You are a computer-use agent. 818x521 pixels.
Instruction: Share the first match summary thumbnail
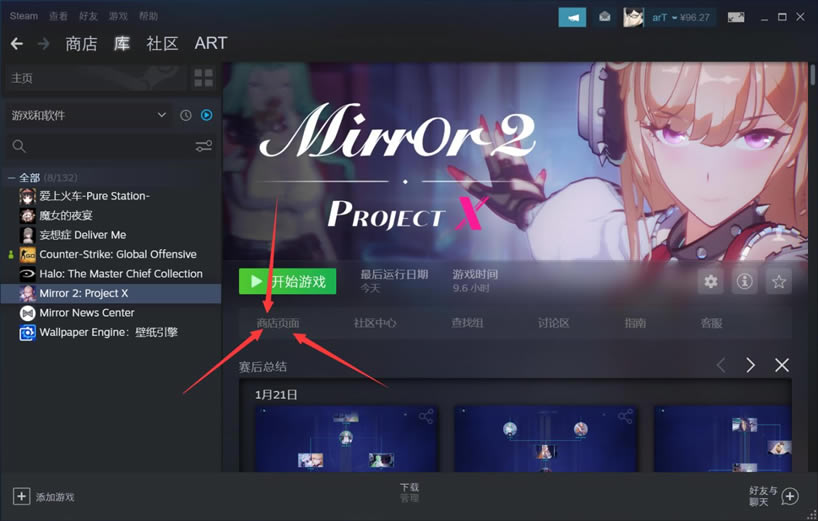(426, 416)
